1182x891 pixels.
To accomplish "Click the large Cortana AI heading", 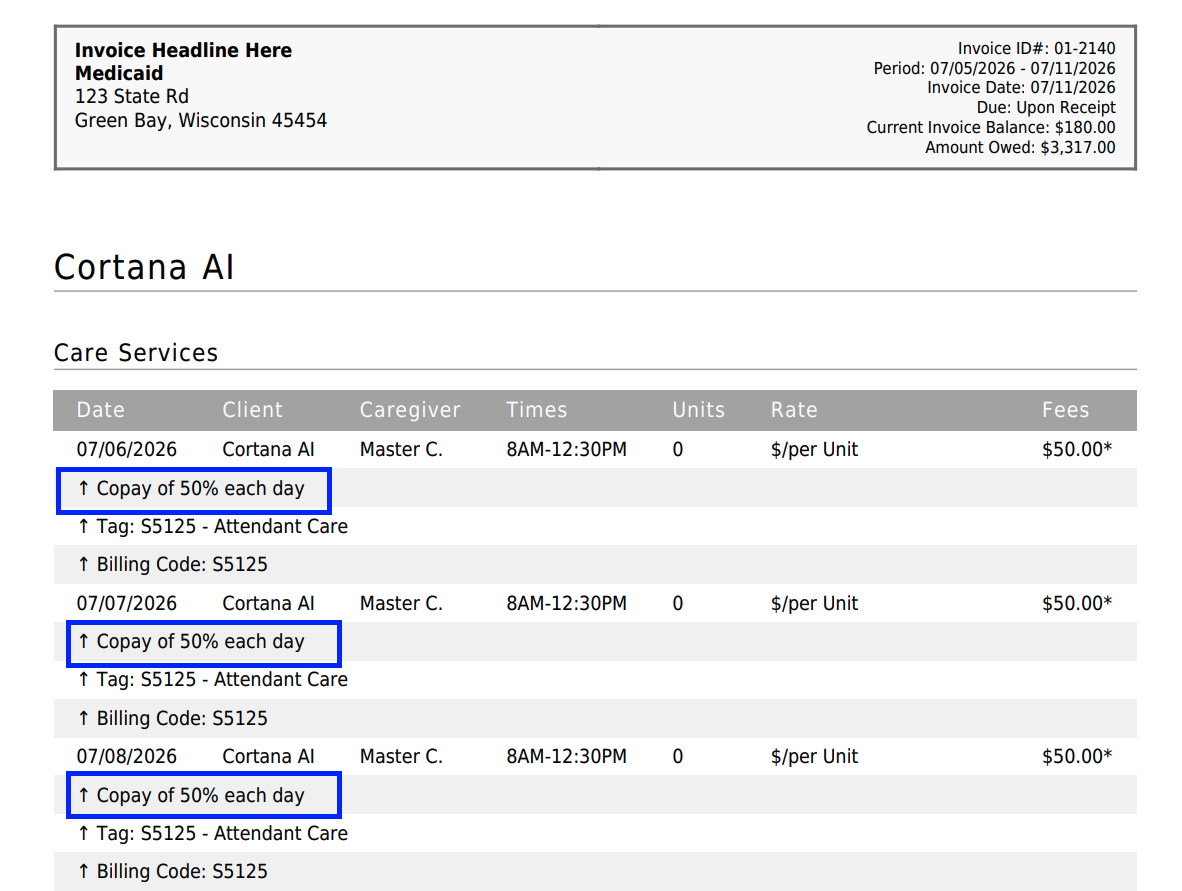I will (x=144, y=267).
